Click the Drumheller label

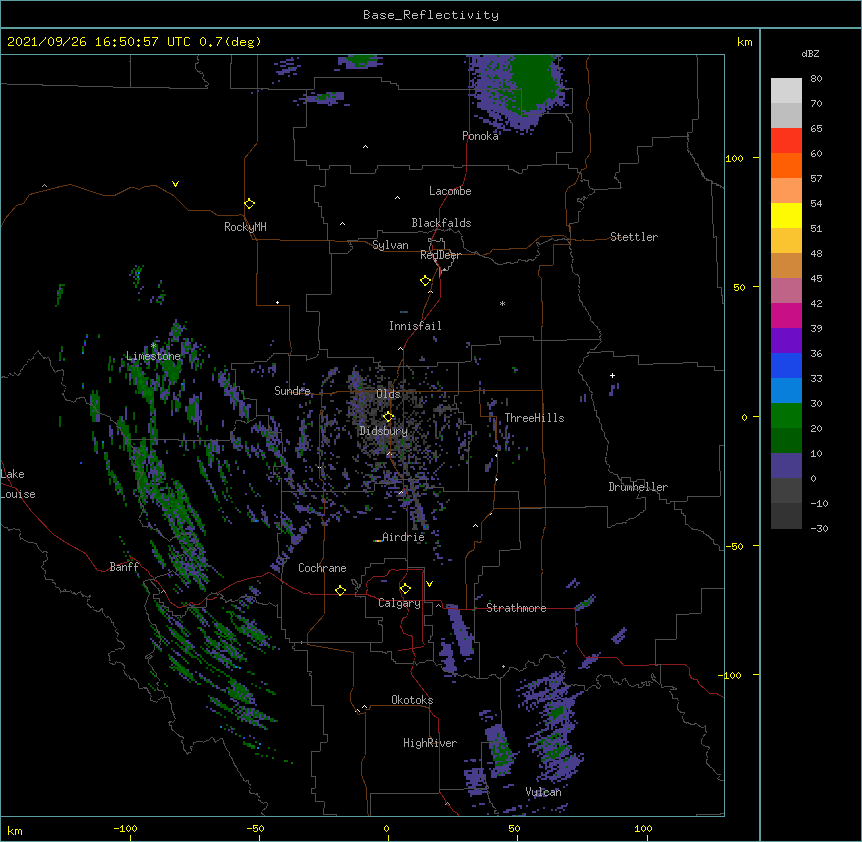click(638, 487)
